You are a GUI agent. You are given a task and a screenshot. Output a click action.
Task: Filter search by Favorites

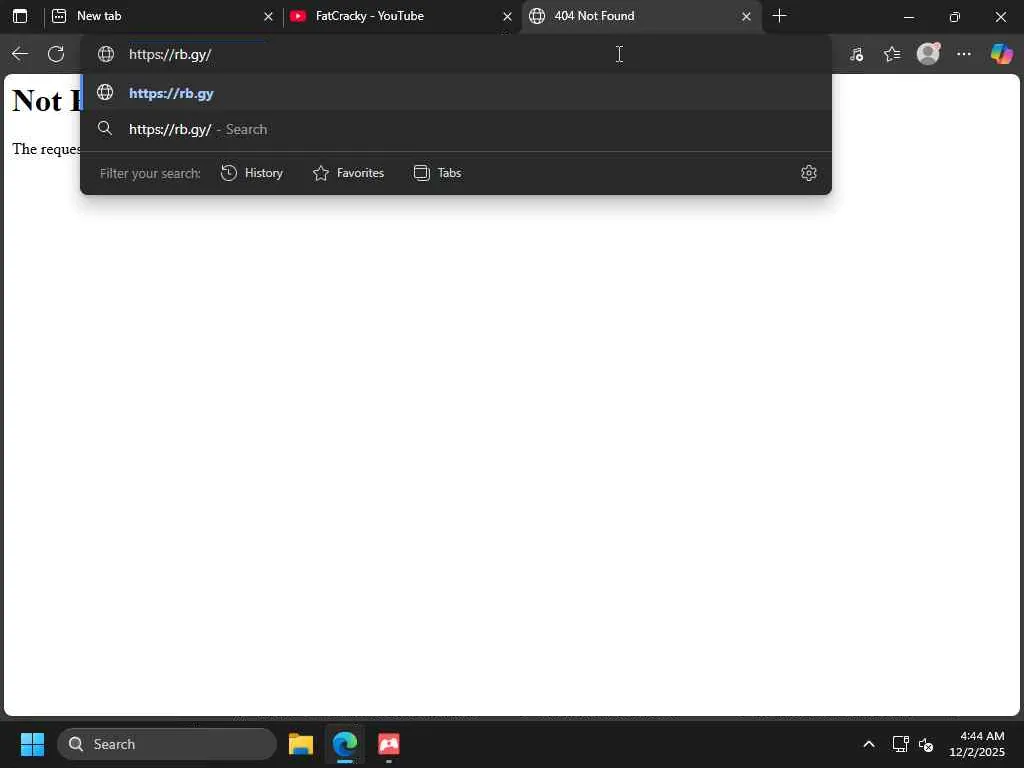[x=348, y=173]
